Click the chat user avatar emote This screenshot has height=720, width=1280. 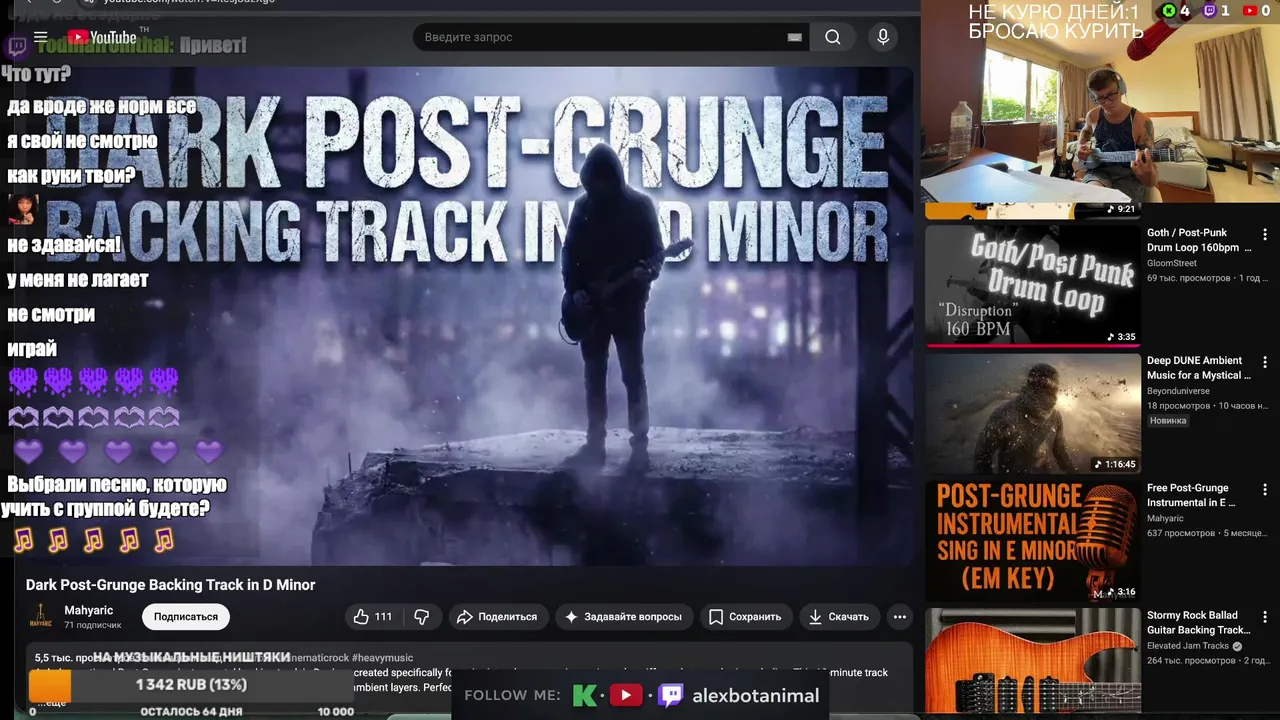point(23,209)
